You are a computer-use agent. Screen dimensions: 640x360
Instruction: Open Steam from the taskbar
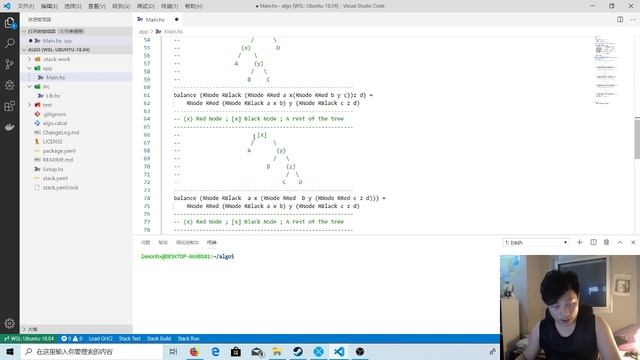click(x=298, y=351)
